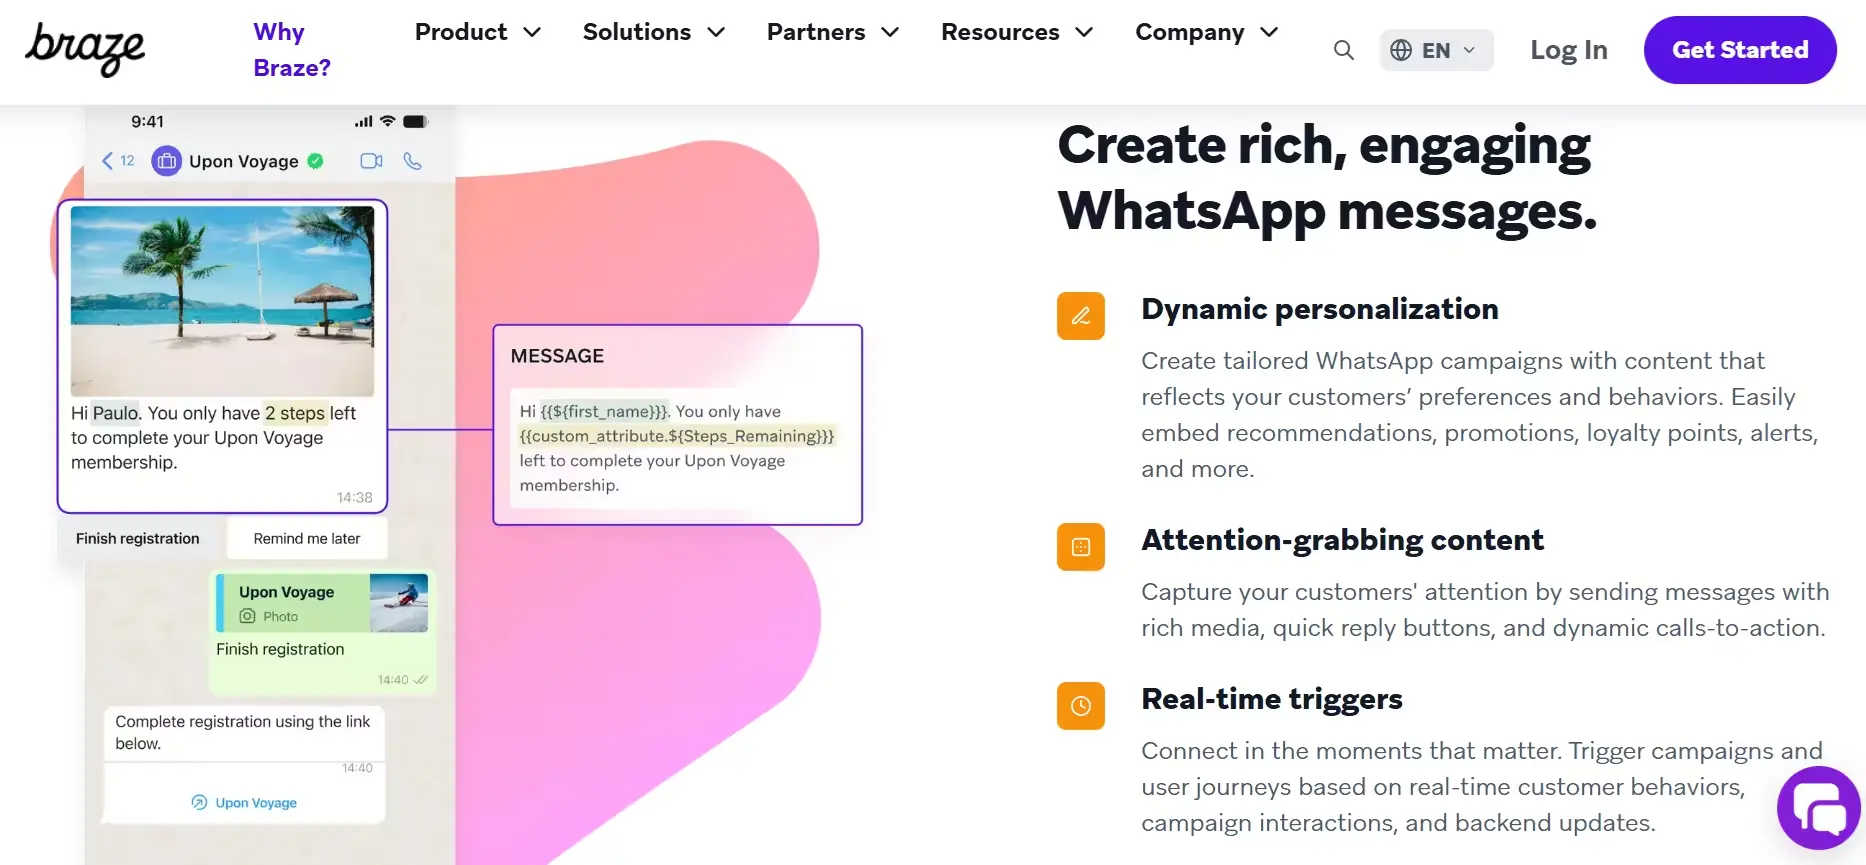1866x865 pixels.
Task: Open the EN language selector
Action: [x=1435, y=50]
